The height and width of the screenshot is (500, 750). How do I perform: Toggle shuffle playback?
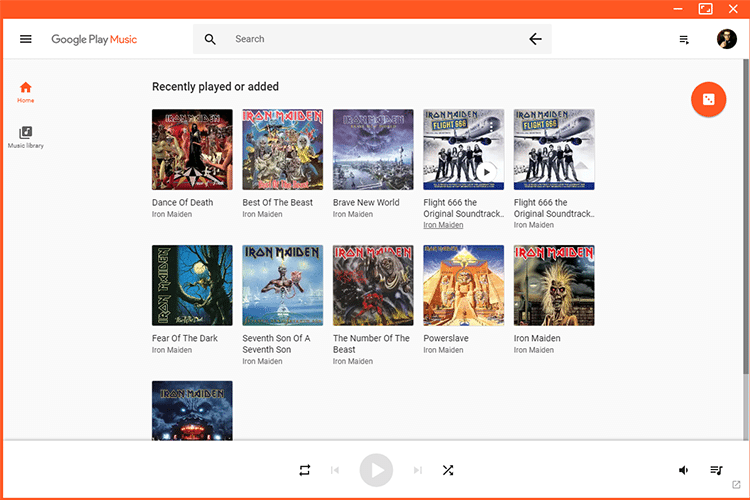pyautogui.click(x=448, y=470)
